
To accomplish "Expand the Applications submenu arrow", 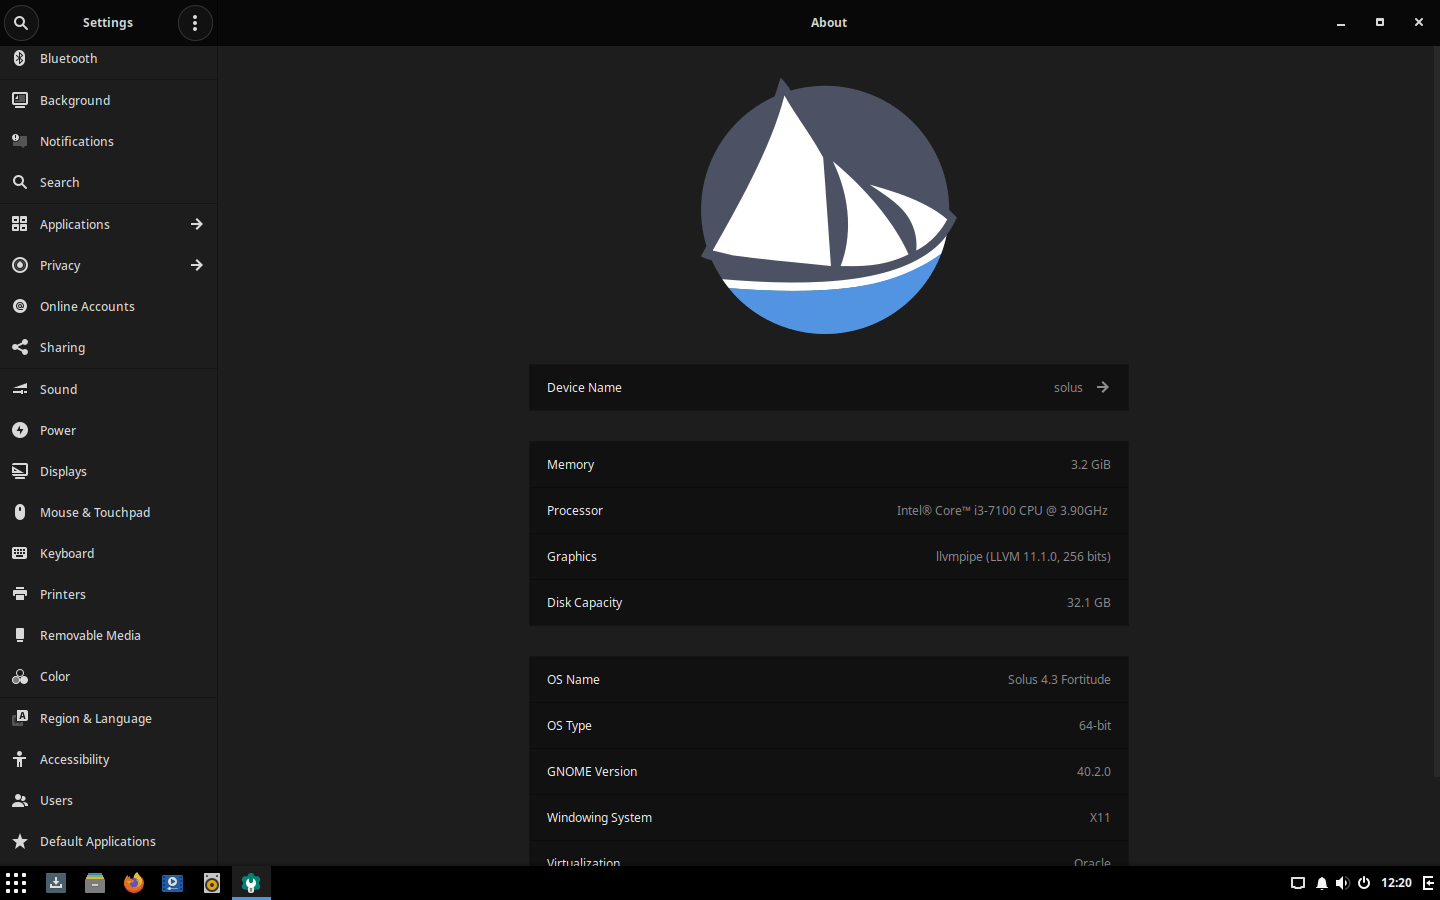I will [x=197, y=224].
